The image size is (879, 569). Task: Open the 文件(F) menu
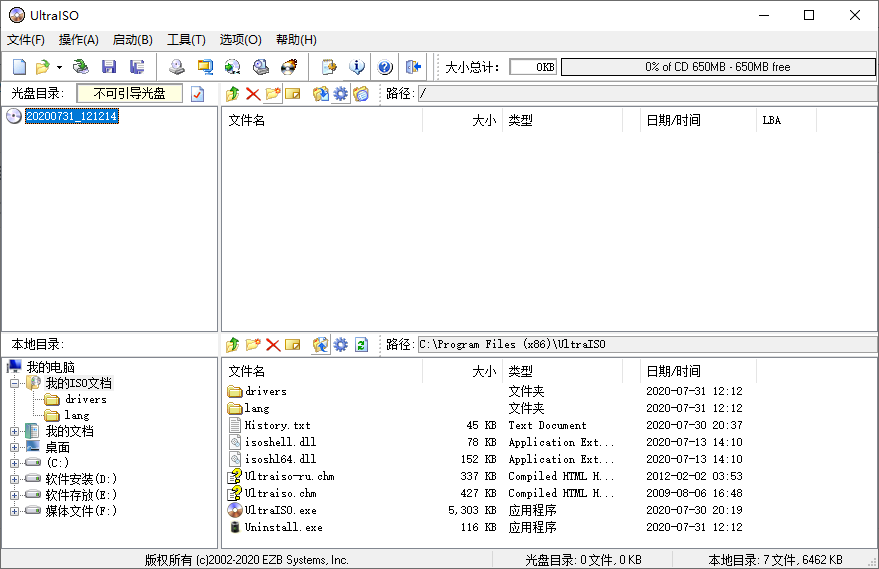click(26, 40)
